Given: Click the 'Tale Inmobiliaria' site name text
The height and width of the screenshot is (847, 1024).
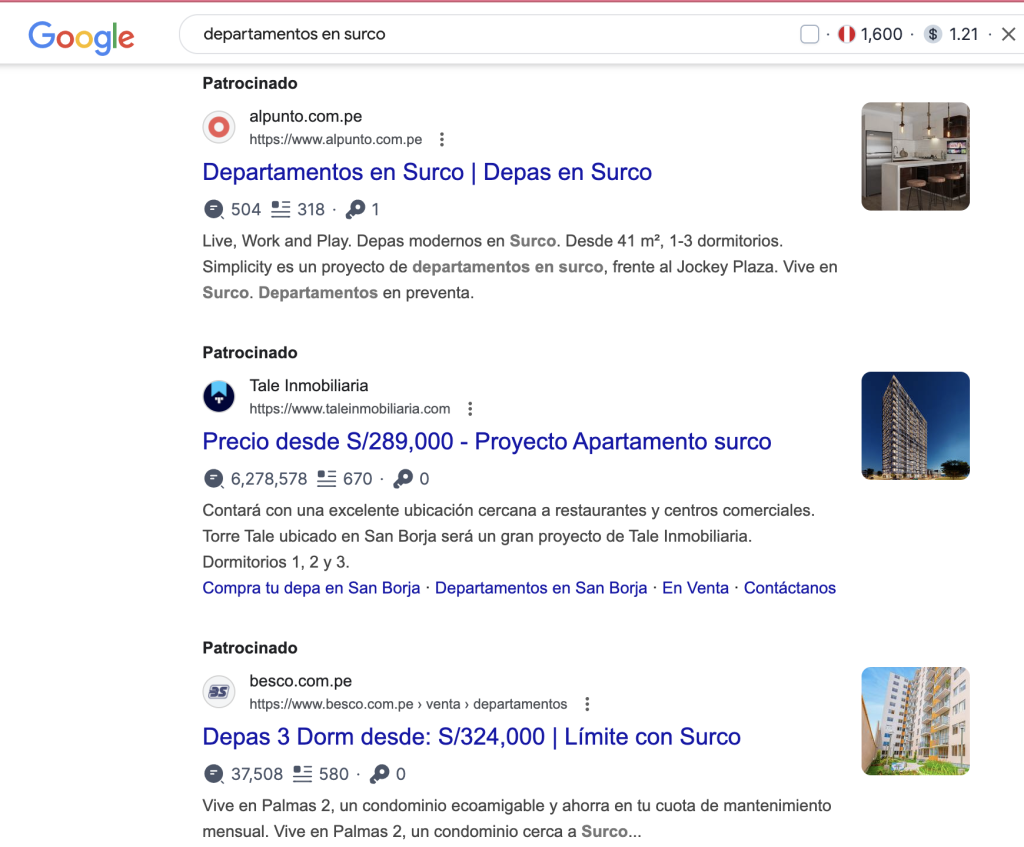Looking at the screenshot, I should tap(309, 385).
